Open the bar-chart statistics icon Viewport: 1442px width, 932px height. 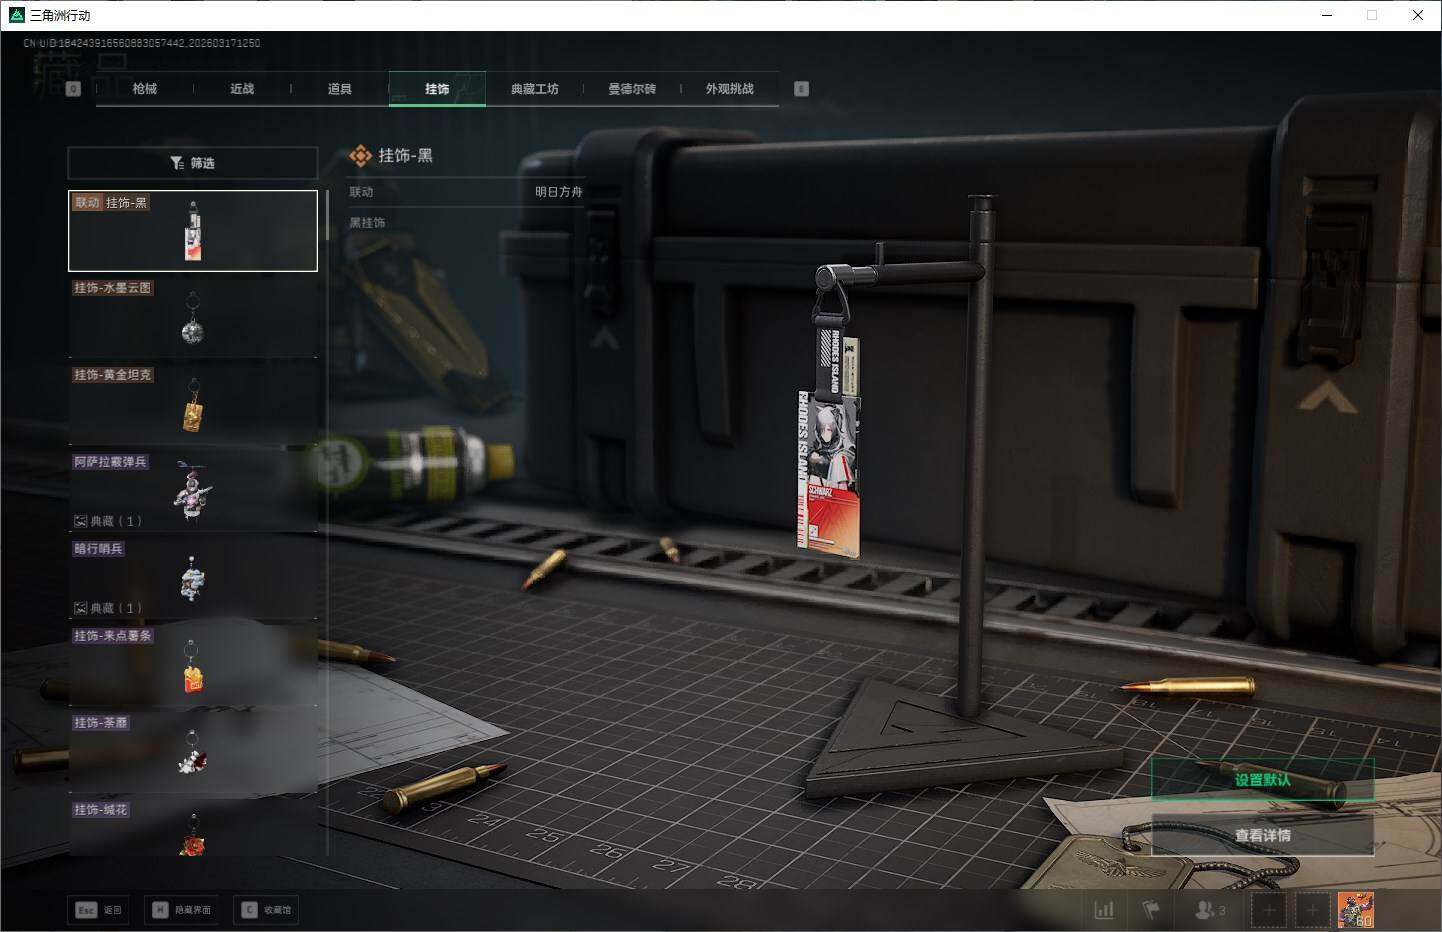[1104, 910]
